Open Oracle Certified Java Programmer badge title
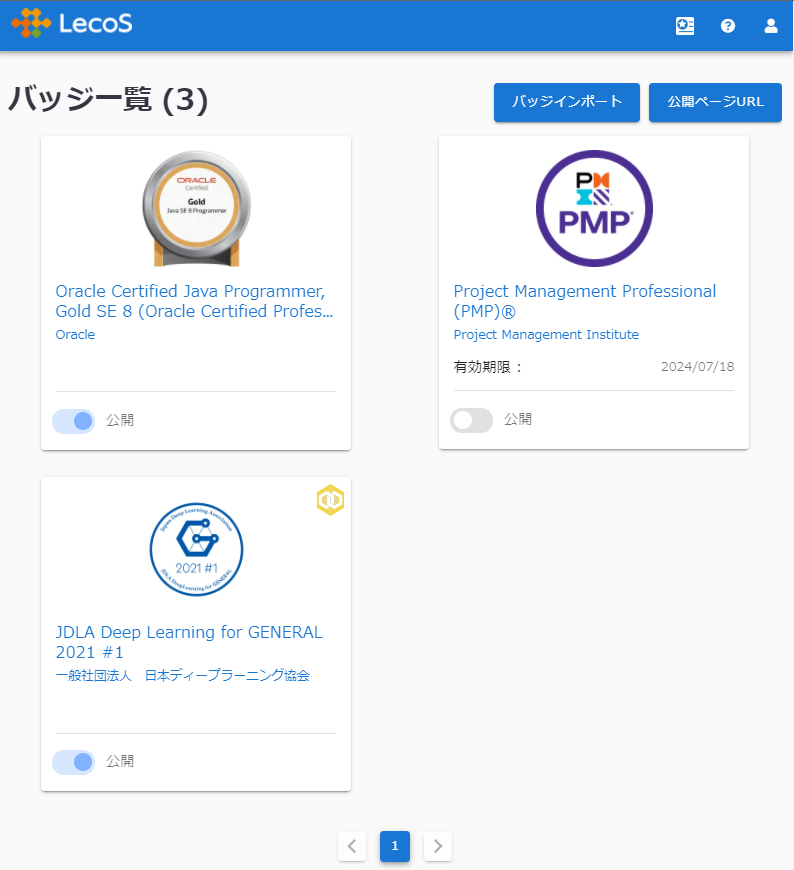This screenshot has width=794, height=870. click(194, 301)
